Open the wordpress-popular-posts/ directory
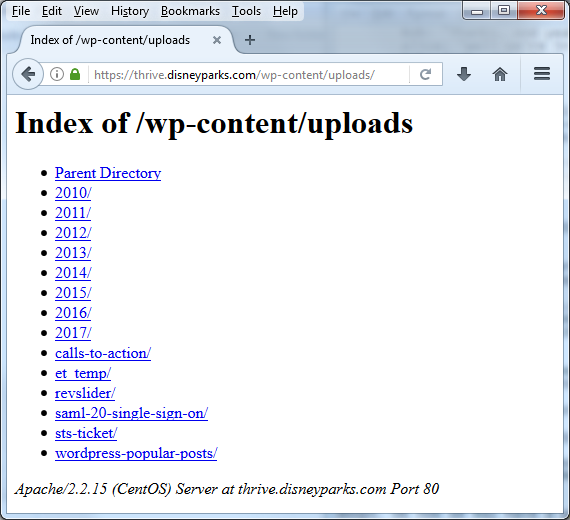This screenshot has width=570, height=520. point(136,453)
